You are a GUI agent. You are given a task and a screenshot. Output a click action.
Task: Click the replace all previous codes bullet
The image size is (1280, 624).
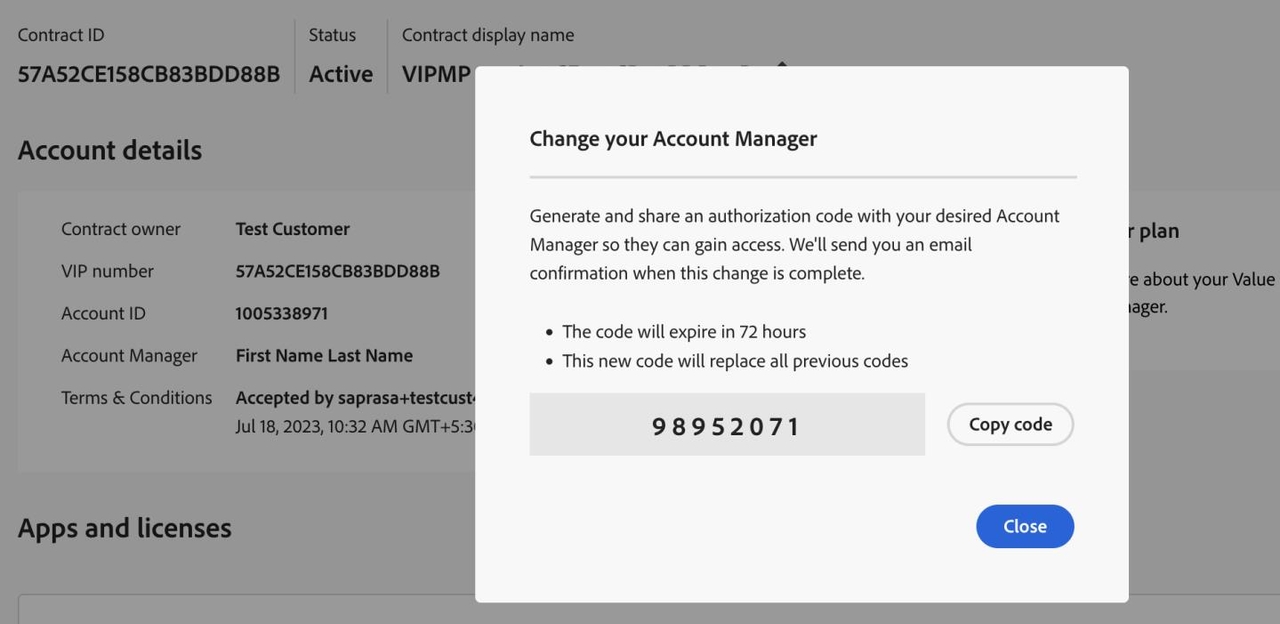click(x=734, y=361)
